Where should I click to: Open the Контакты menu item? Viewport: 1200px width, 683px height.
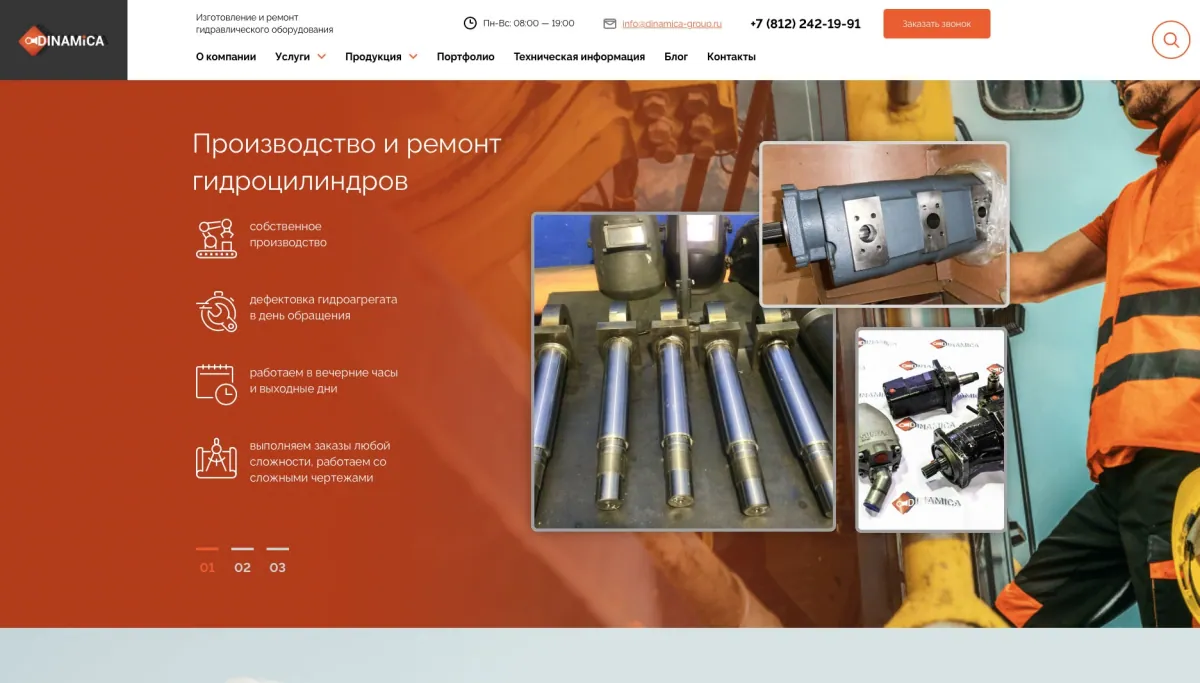(731, 57)
